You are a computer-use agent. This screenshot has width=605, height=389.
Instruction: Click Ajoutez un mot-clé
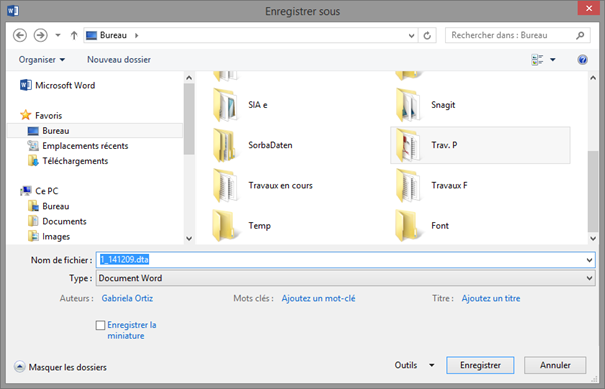(x=318, y=298)
